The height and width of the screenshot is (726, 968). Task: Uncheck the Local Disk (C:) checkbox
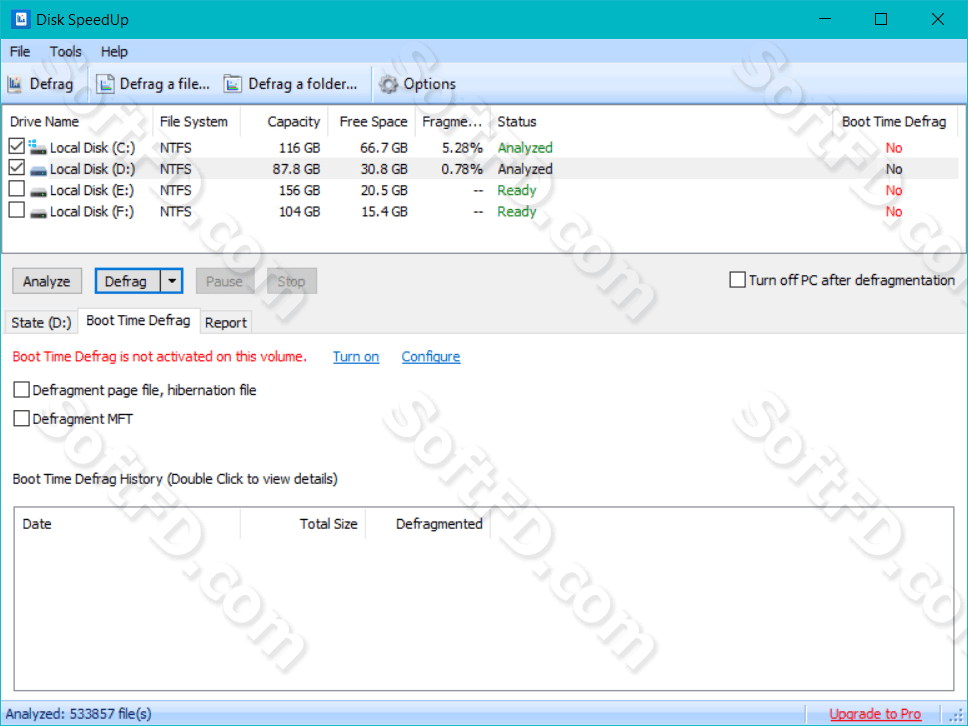17,146
